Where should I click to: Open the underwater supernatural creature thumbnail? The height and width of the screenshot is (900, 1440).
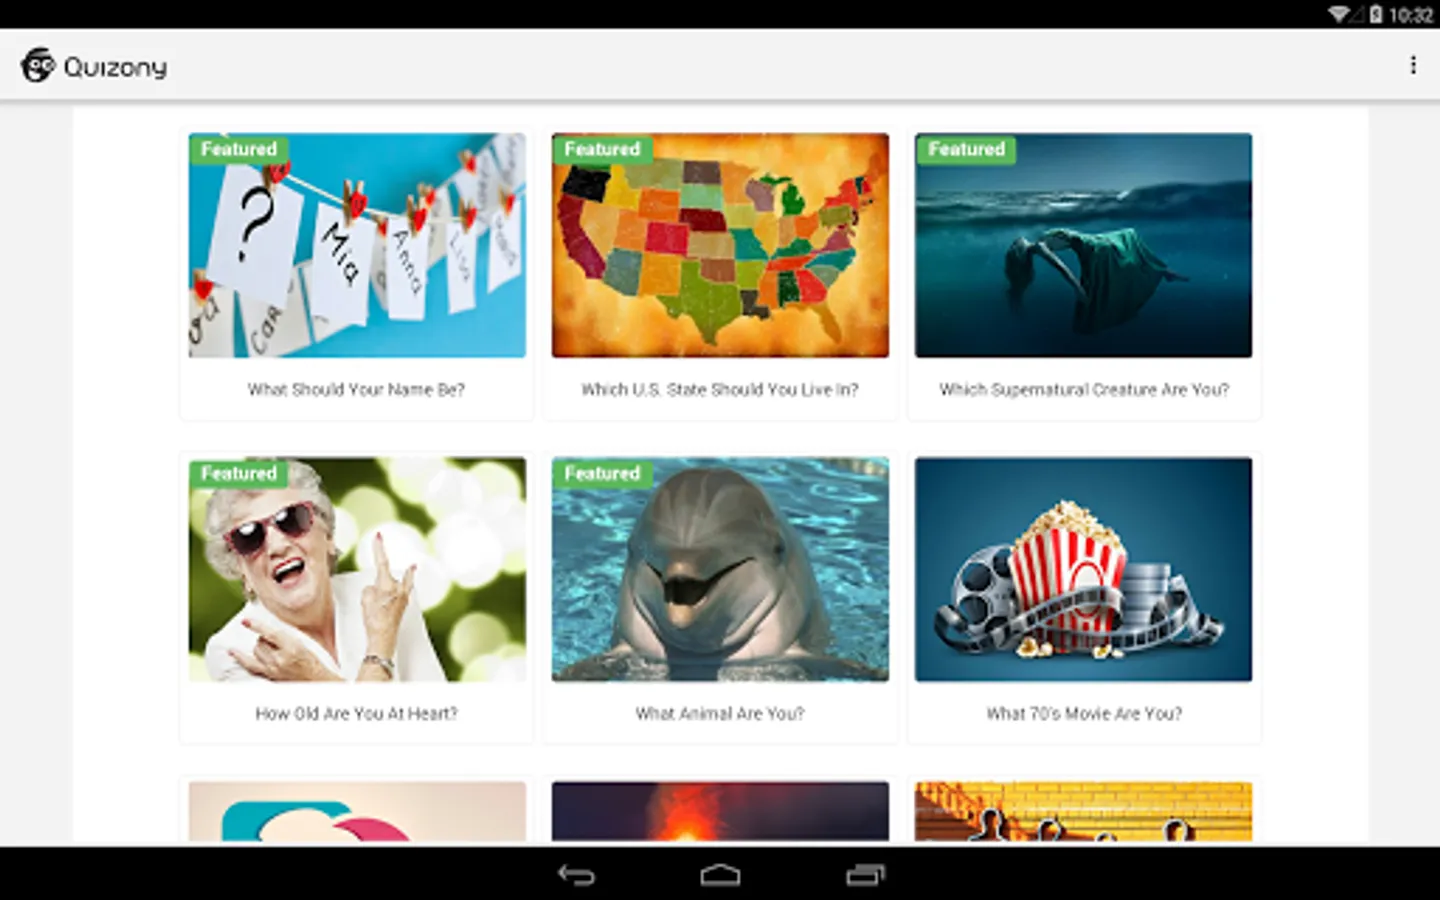pos(1083,245)
